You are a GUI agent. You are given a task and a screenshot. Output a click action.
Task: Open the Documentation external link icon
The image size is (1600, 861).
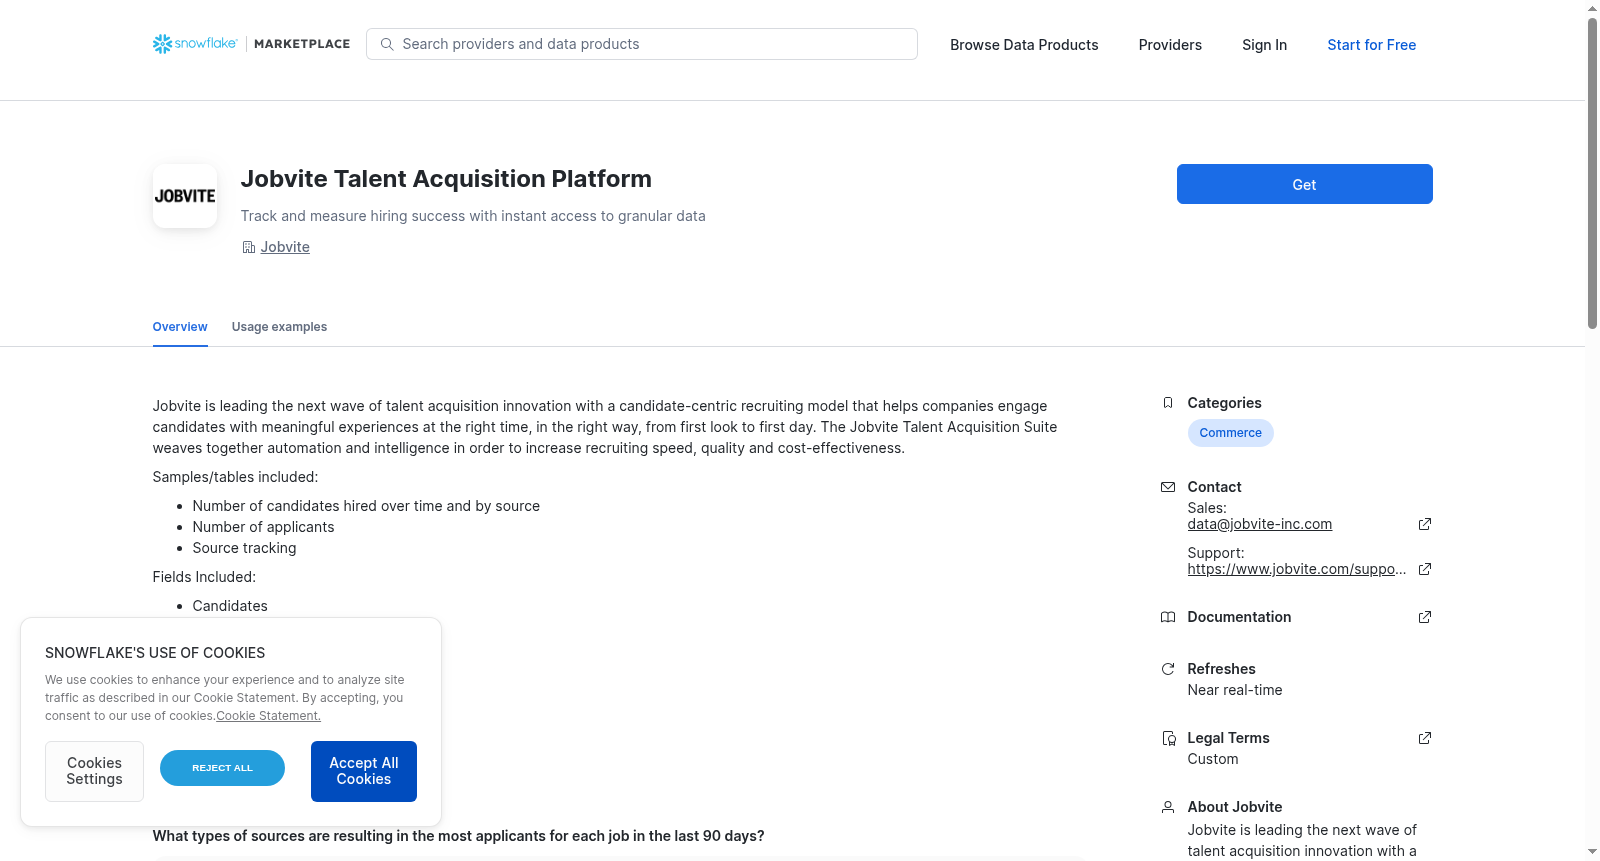[1425, 617]
